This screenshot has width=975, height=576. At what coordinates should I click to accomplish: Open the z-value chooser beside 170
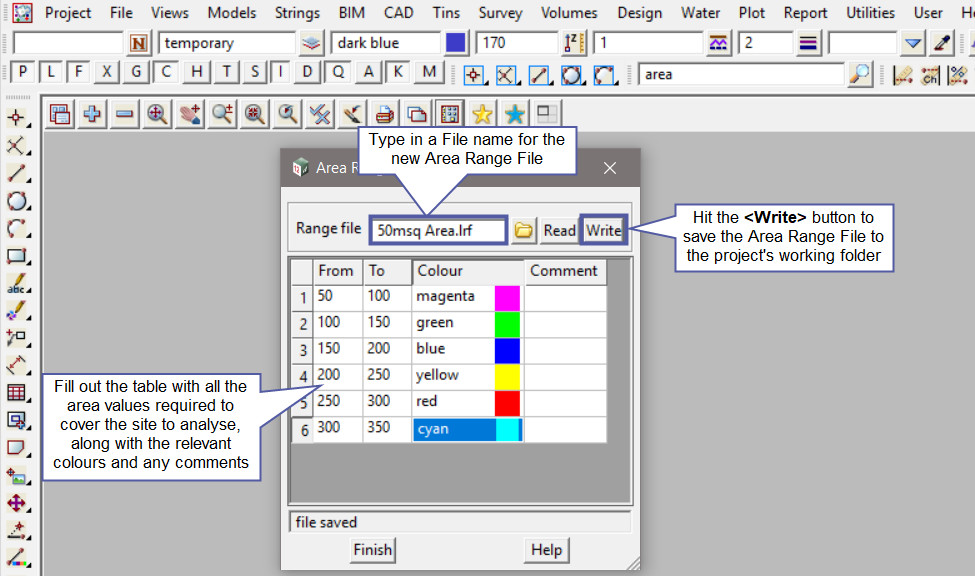(573, 43)
